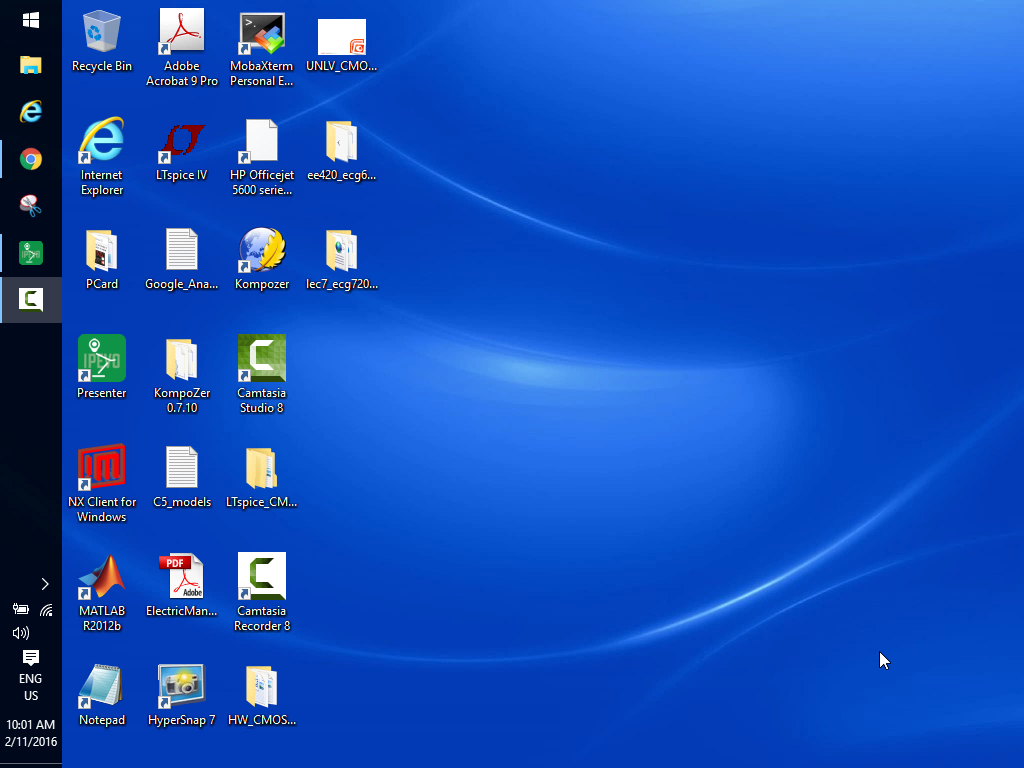Select the NX Client for Windows icon
The image size is (1024, 768).
pos(102,469)
